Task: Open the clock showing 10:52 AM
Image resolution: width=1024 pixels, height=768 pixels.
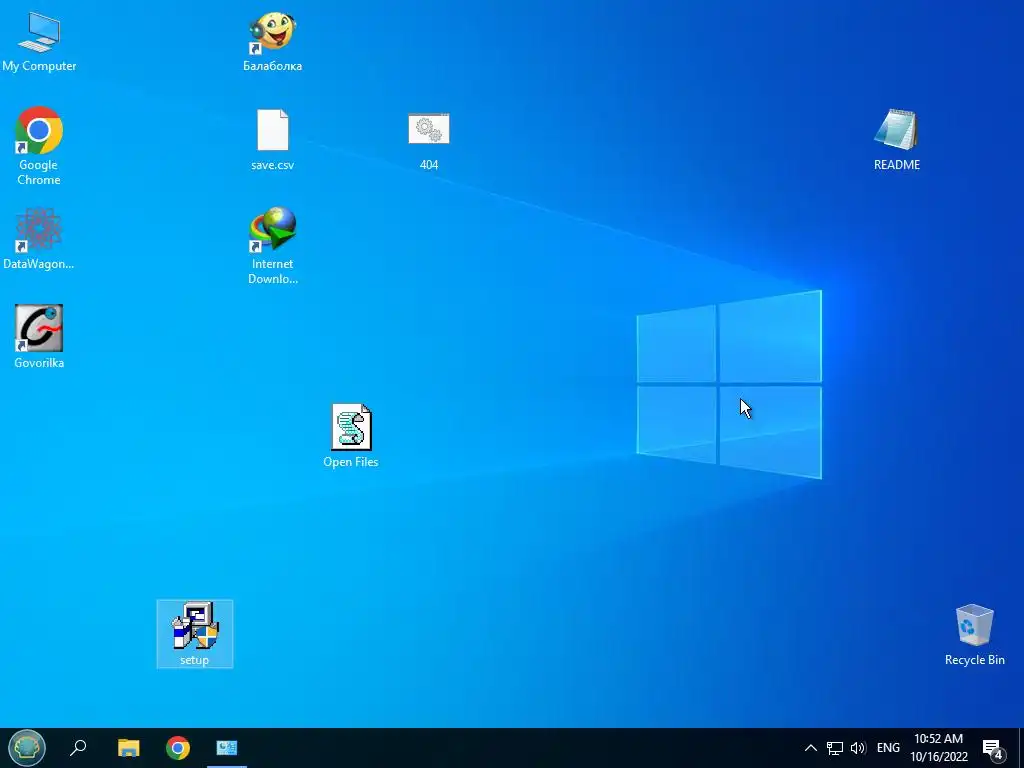Action: click(938, 748)
